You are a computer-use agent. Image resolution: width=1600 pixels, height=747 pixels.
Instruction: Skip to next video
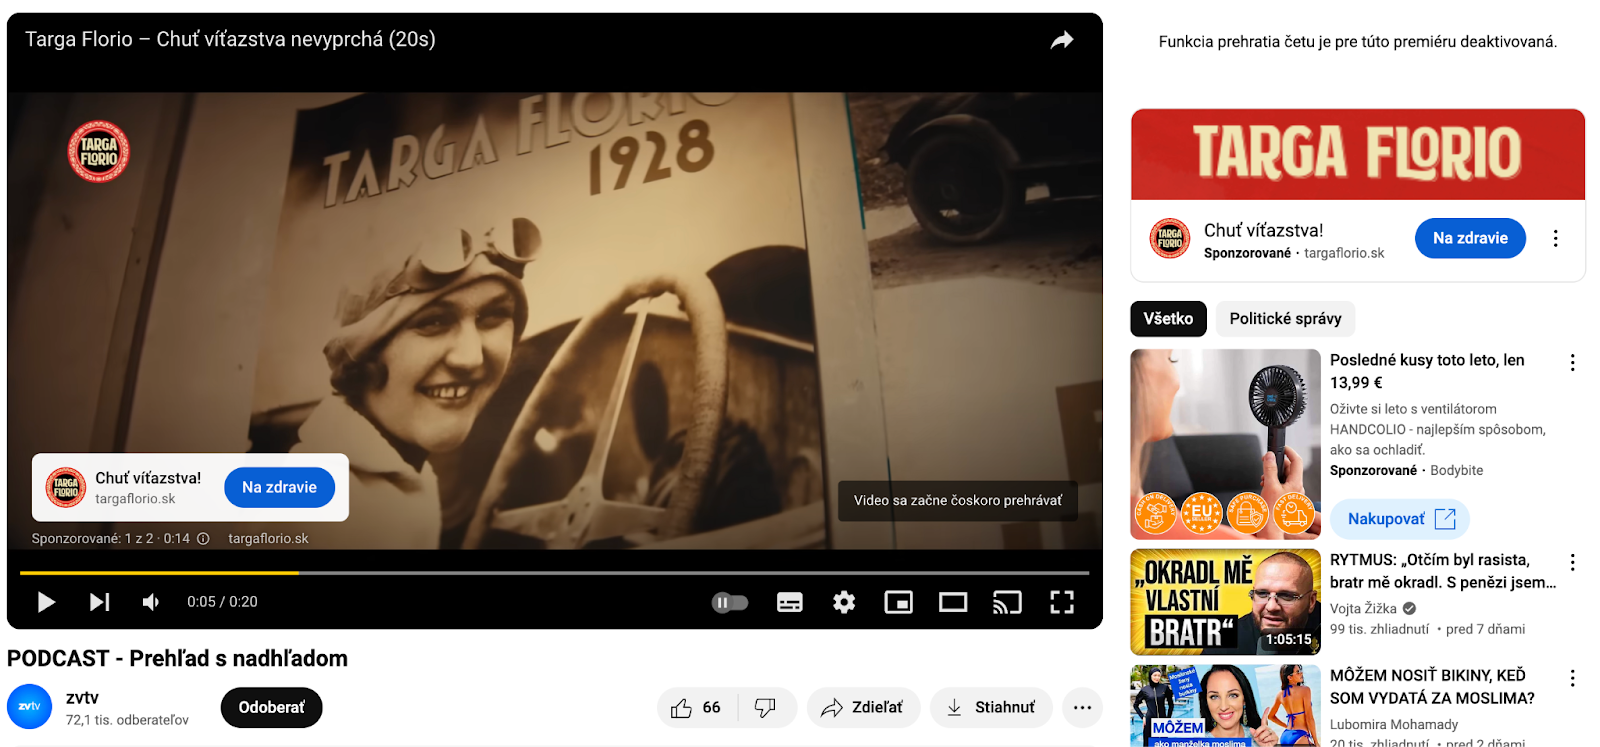click(x=99, y=602)
